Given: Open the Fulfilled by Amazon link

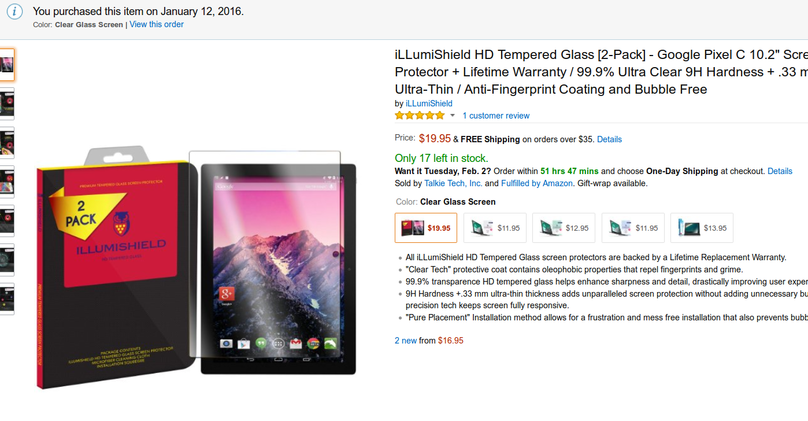Looking at the screenshot, I should [x=538, y=184].
